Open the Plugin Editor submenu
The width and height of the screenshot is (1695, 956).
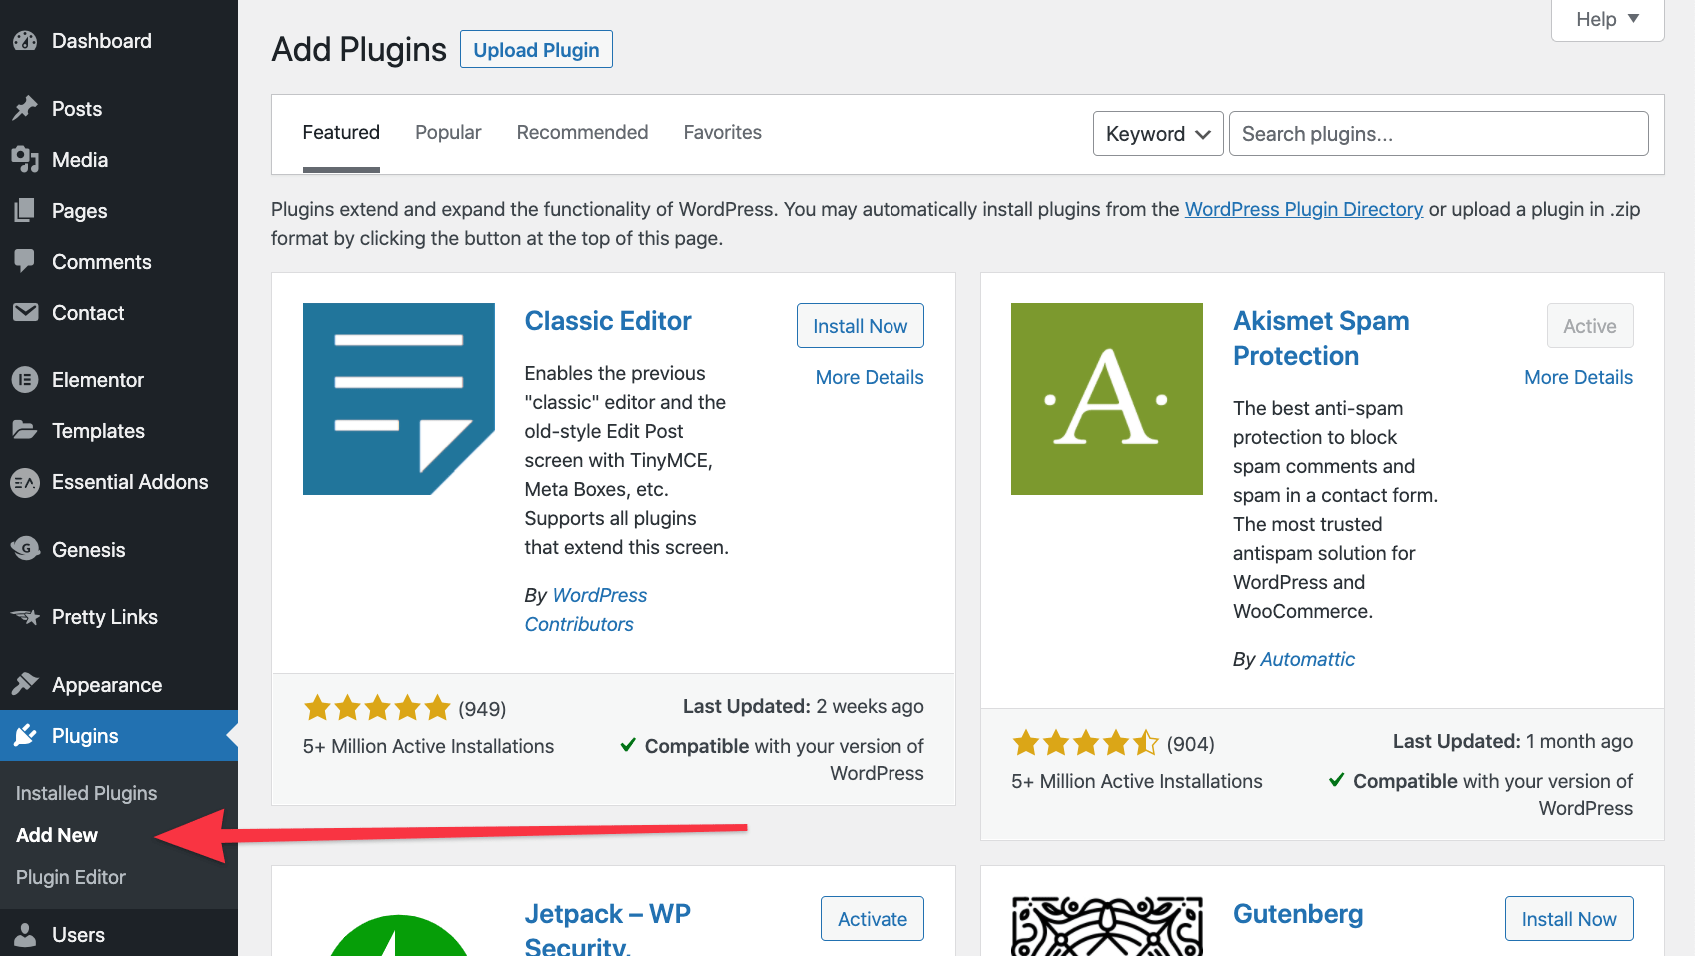[x=71, y=877]
